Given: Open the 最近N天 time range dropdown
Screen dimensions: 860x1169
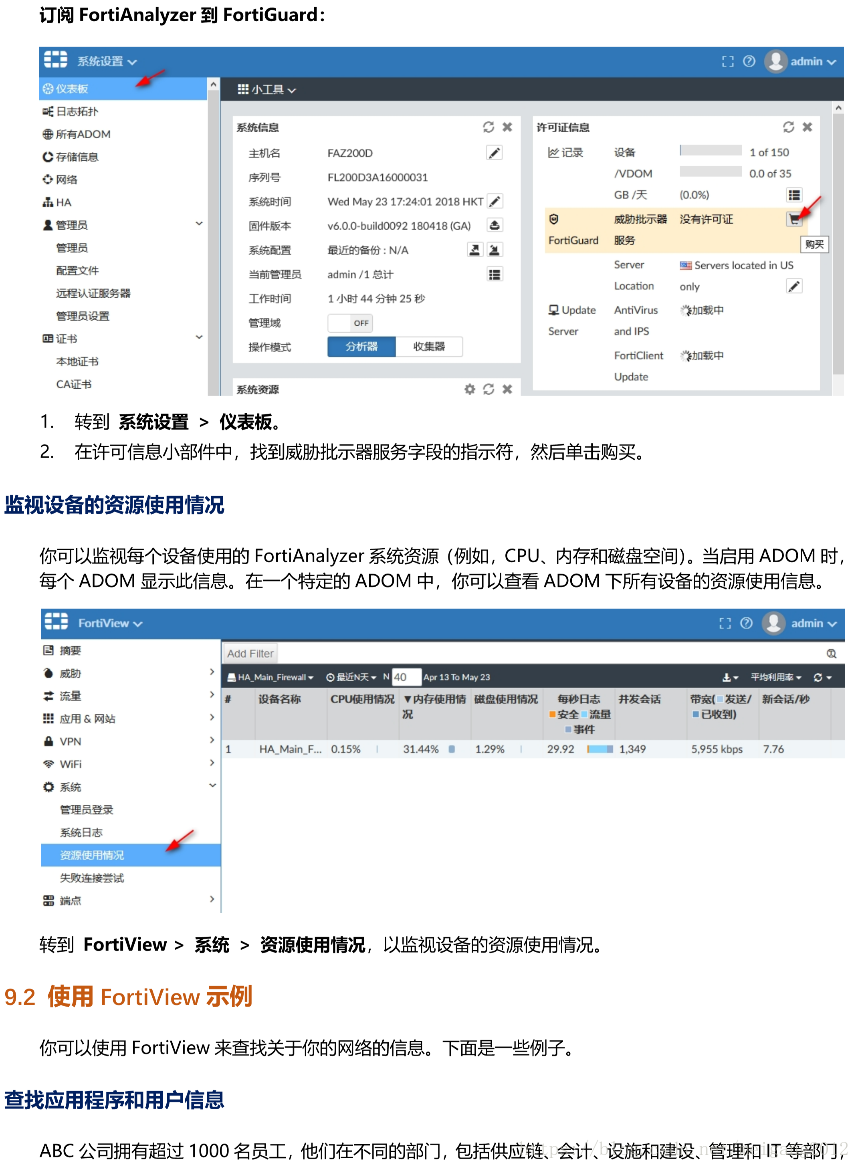Looking at the screenshot, I should (351, 677).
